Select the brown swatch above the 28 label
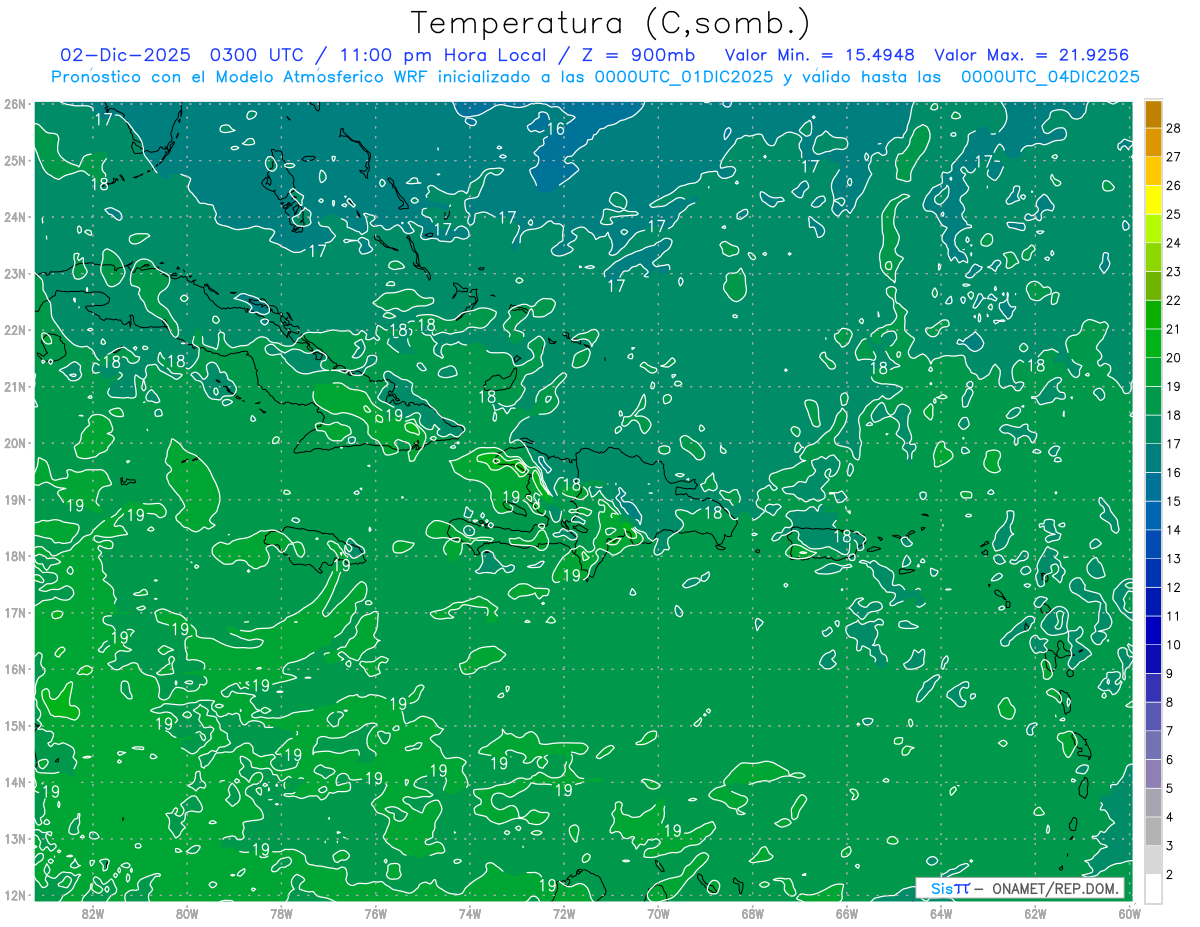This screenshot has height=927, width=1200. [x=1153, y=114]
